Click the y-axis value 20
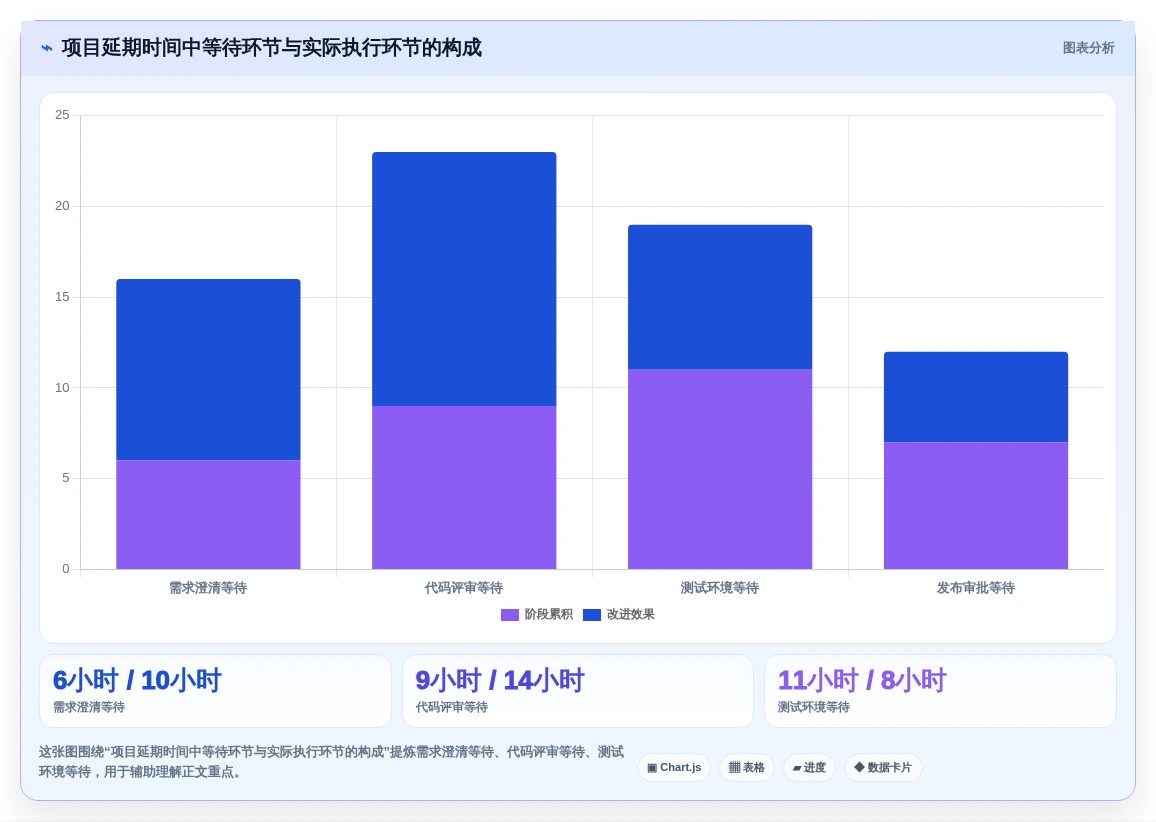 click(62, 206)
